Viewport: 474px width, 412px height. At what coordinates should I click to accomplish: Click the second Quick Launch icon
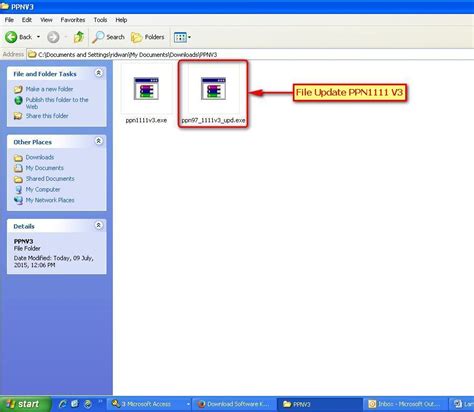click(x=75, y=404)
